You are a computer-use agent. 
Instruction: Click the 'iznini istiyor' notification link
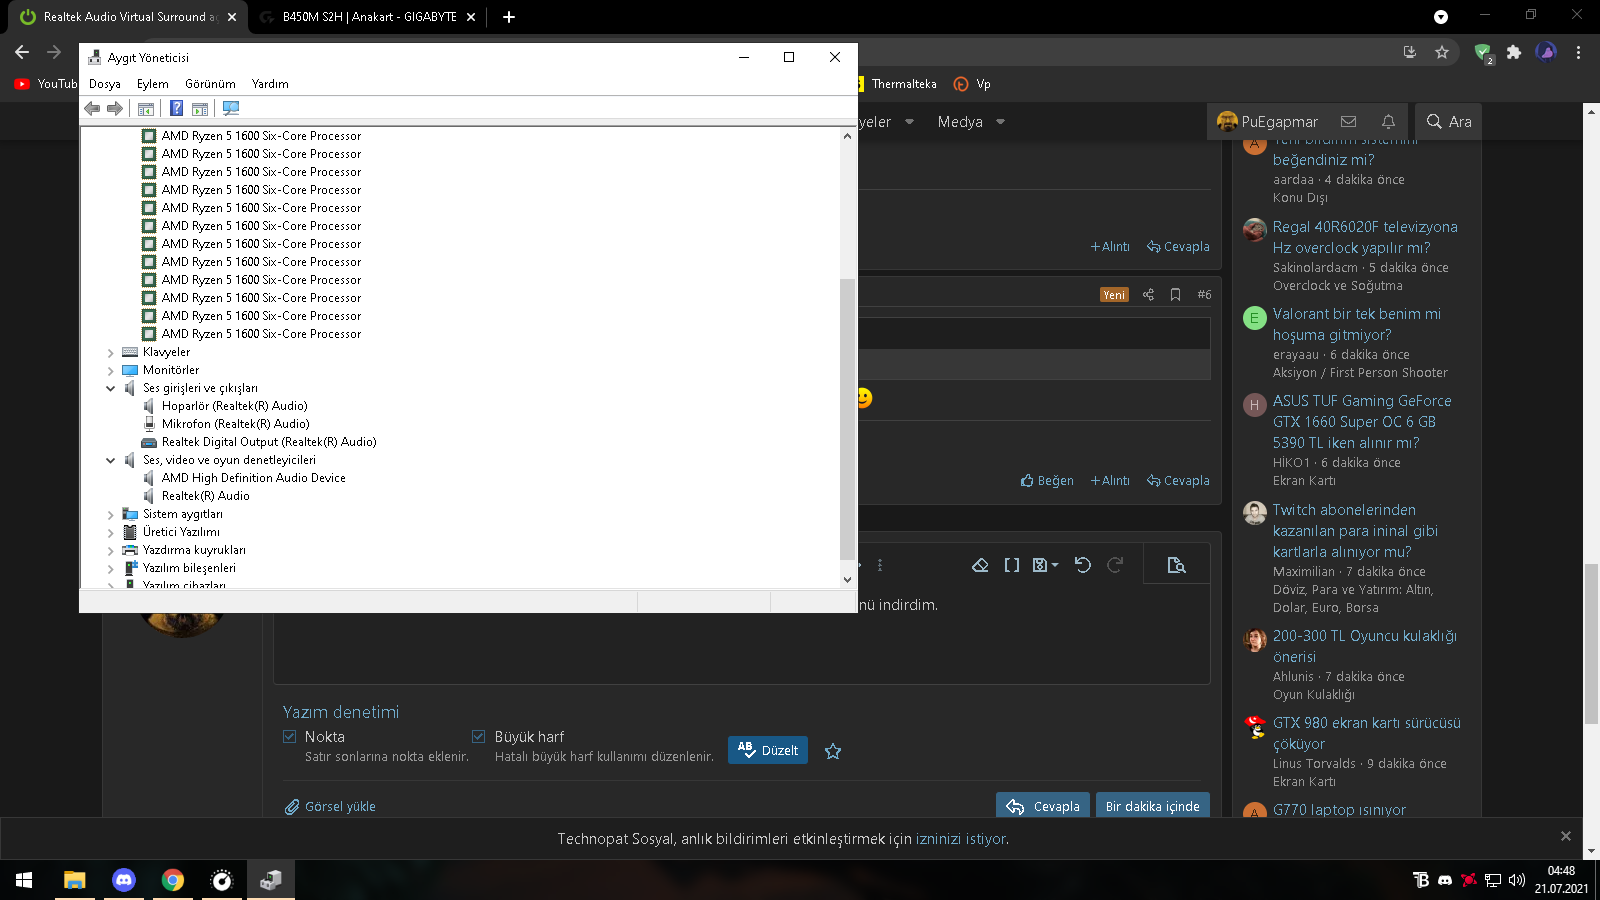pos(961,839)
